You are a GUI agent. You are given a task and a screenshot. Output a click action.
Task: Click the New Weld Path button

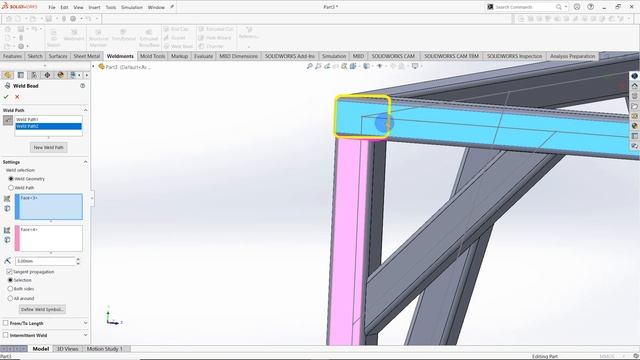coord(49,147)
